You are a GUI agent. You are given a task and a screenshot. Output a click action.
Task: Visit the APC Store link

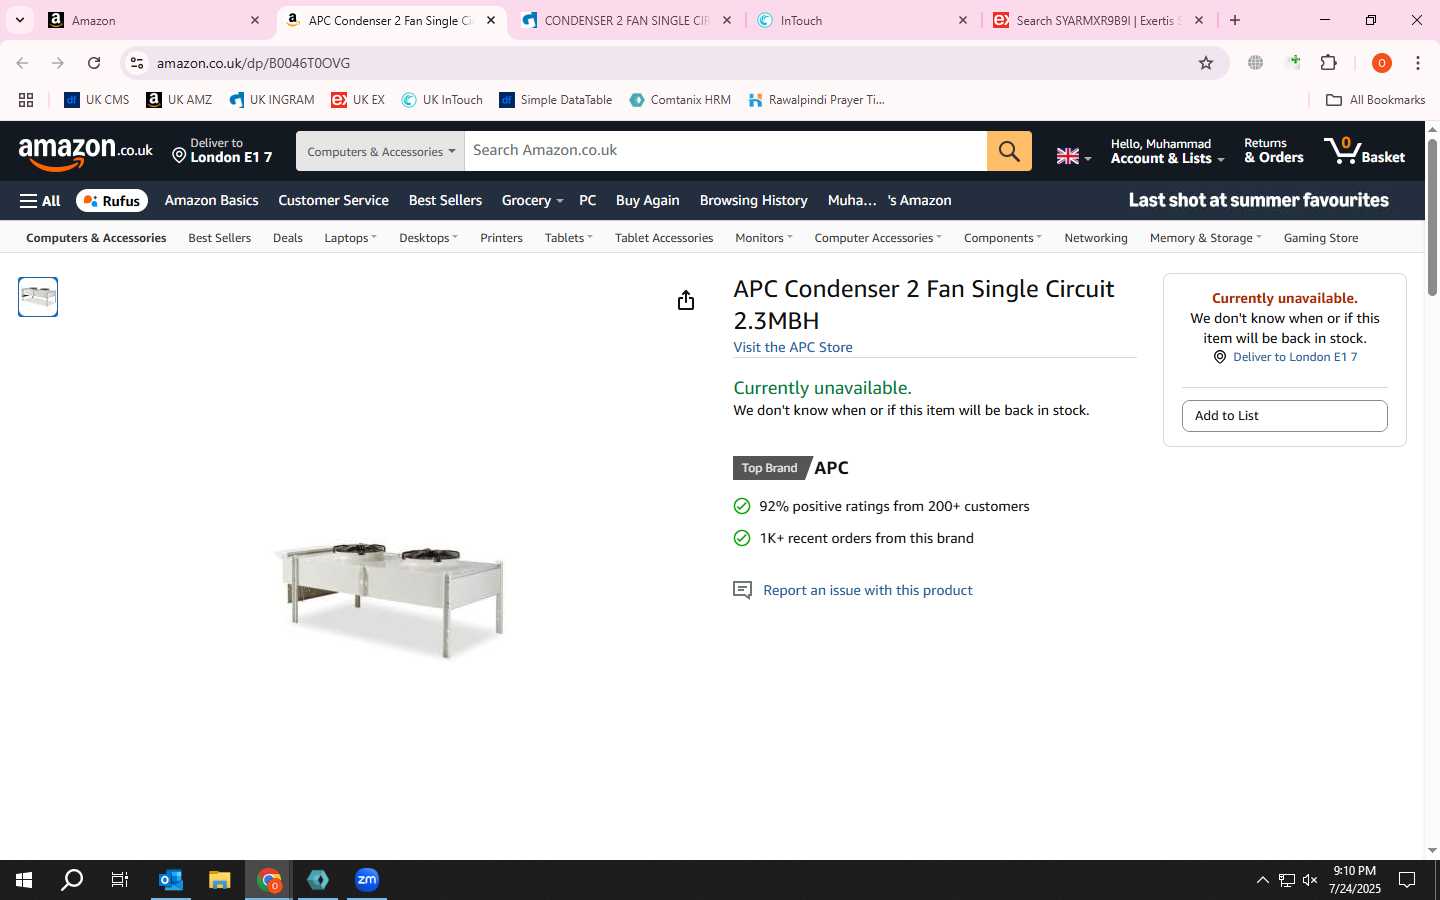pos(793,347)
